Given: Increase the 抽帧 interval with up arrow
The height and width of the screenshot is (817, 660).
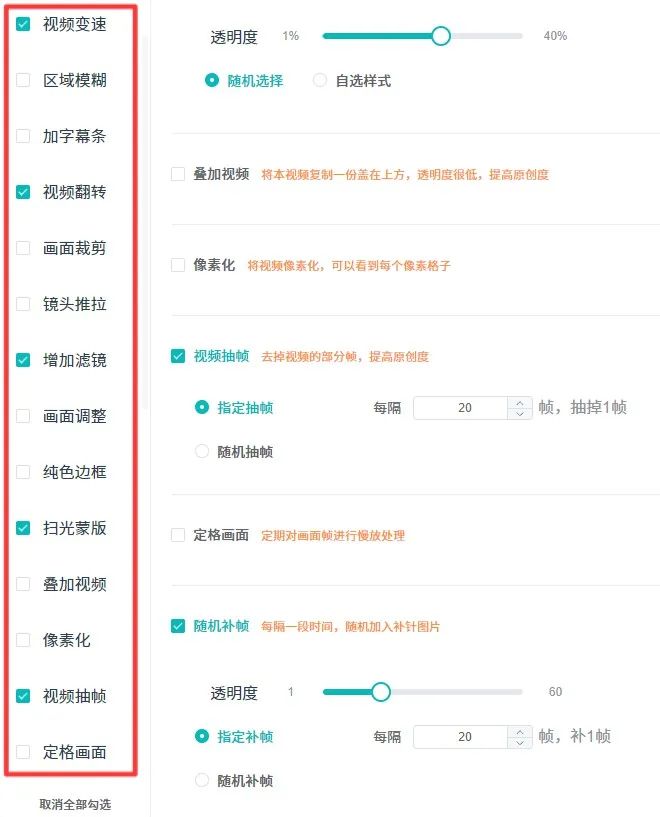Looking at the screenshot, I should click(x=520, y=403).
